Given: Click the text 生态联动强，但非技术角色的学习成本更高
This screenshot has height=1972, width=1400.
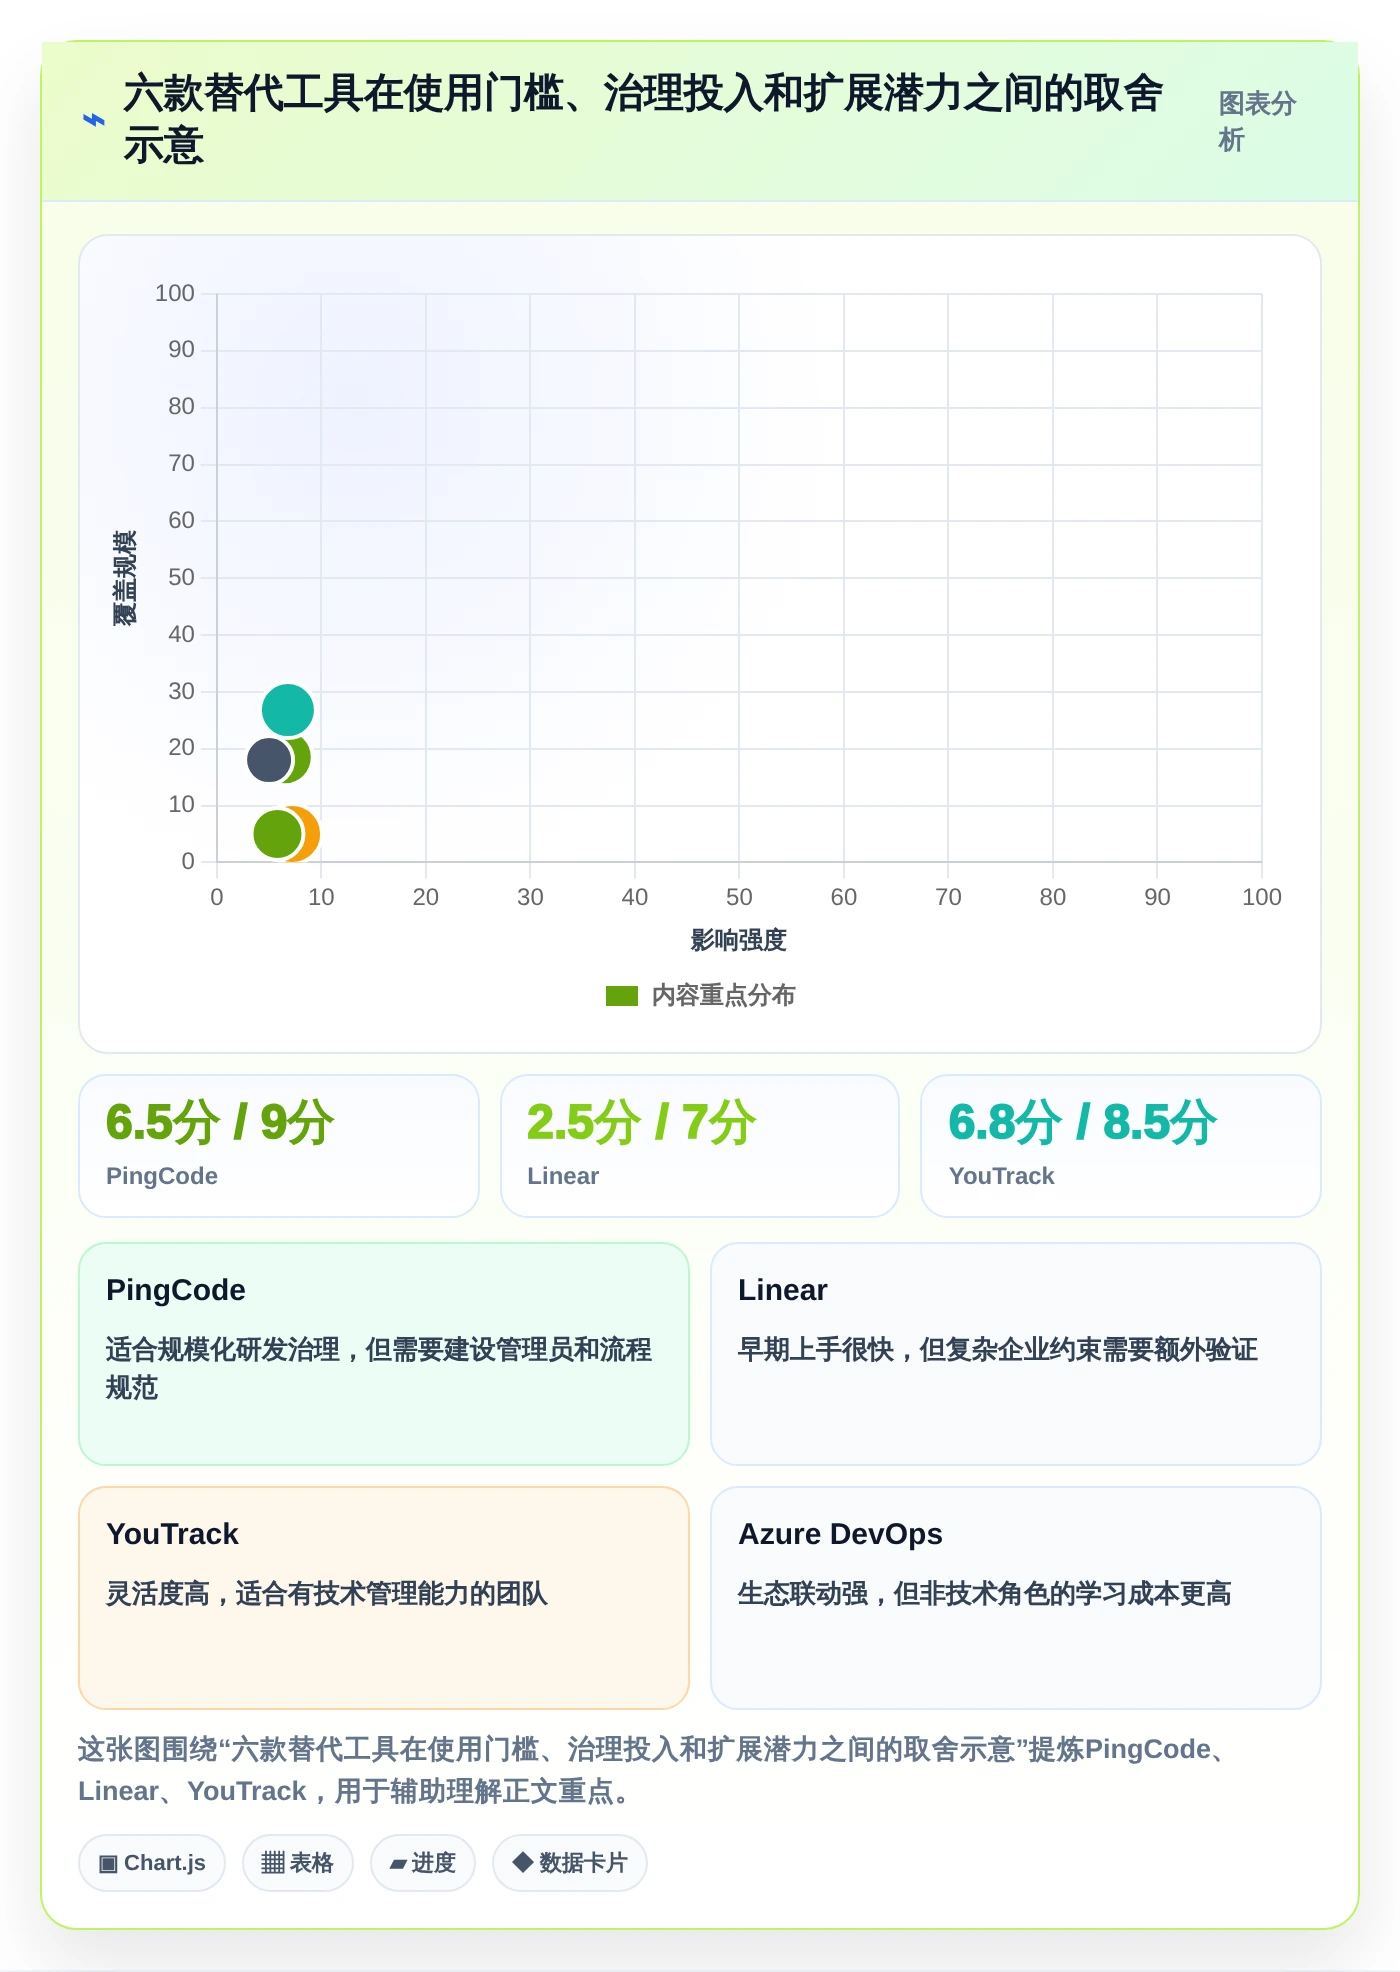Looking at the screenshot, I should [x=984, y=1593].
